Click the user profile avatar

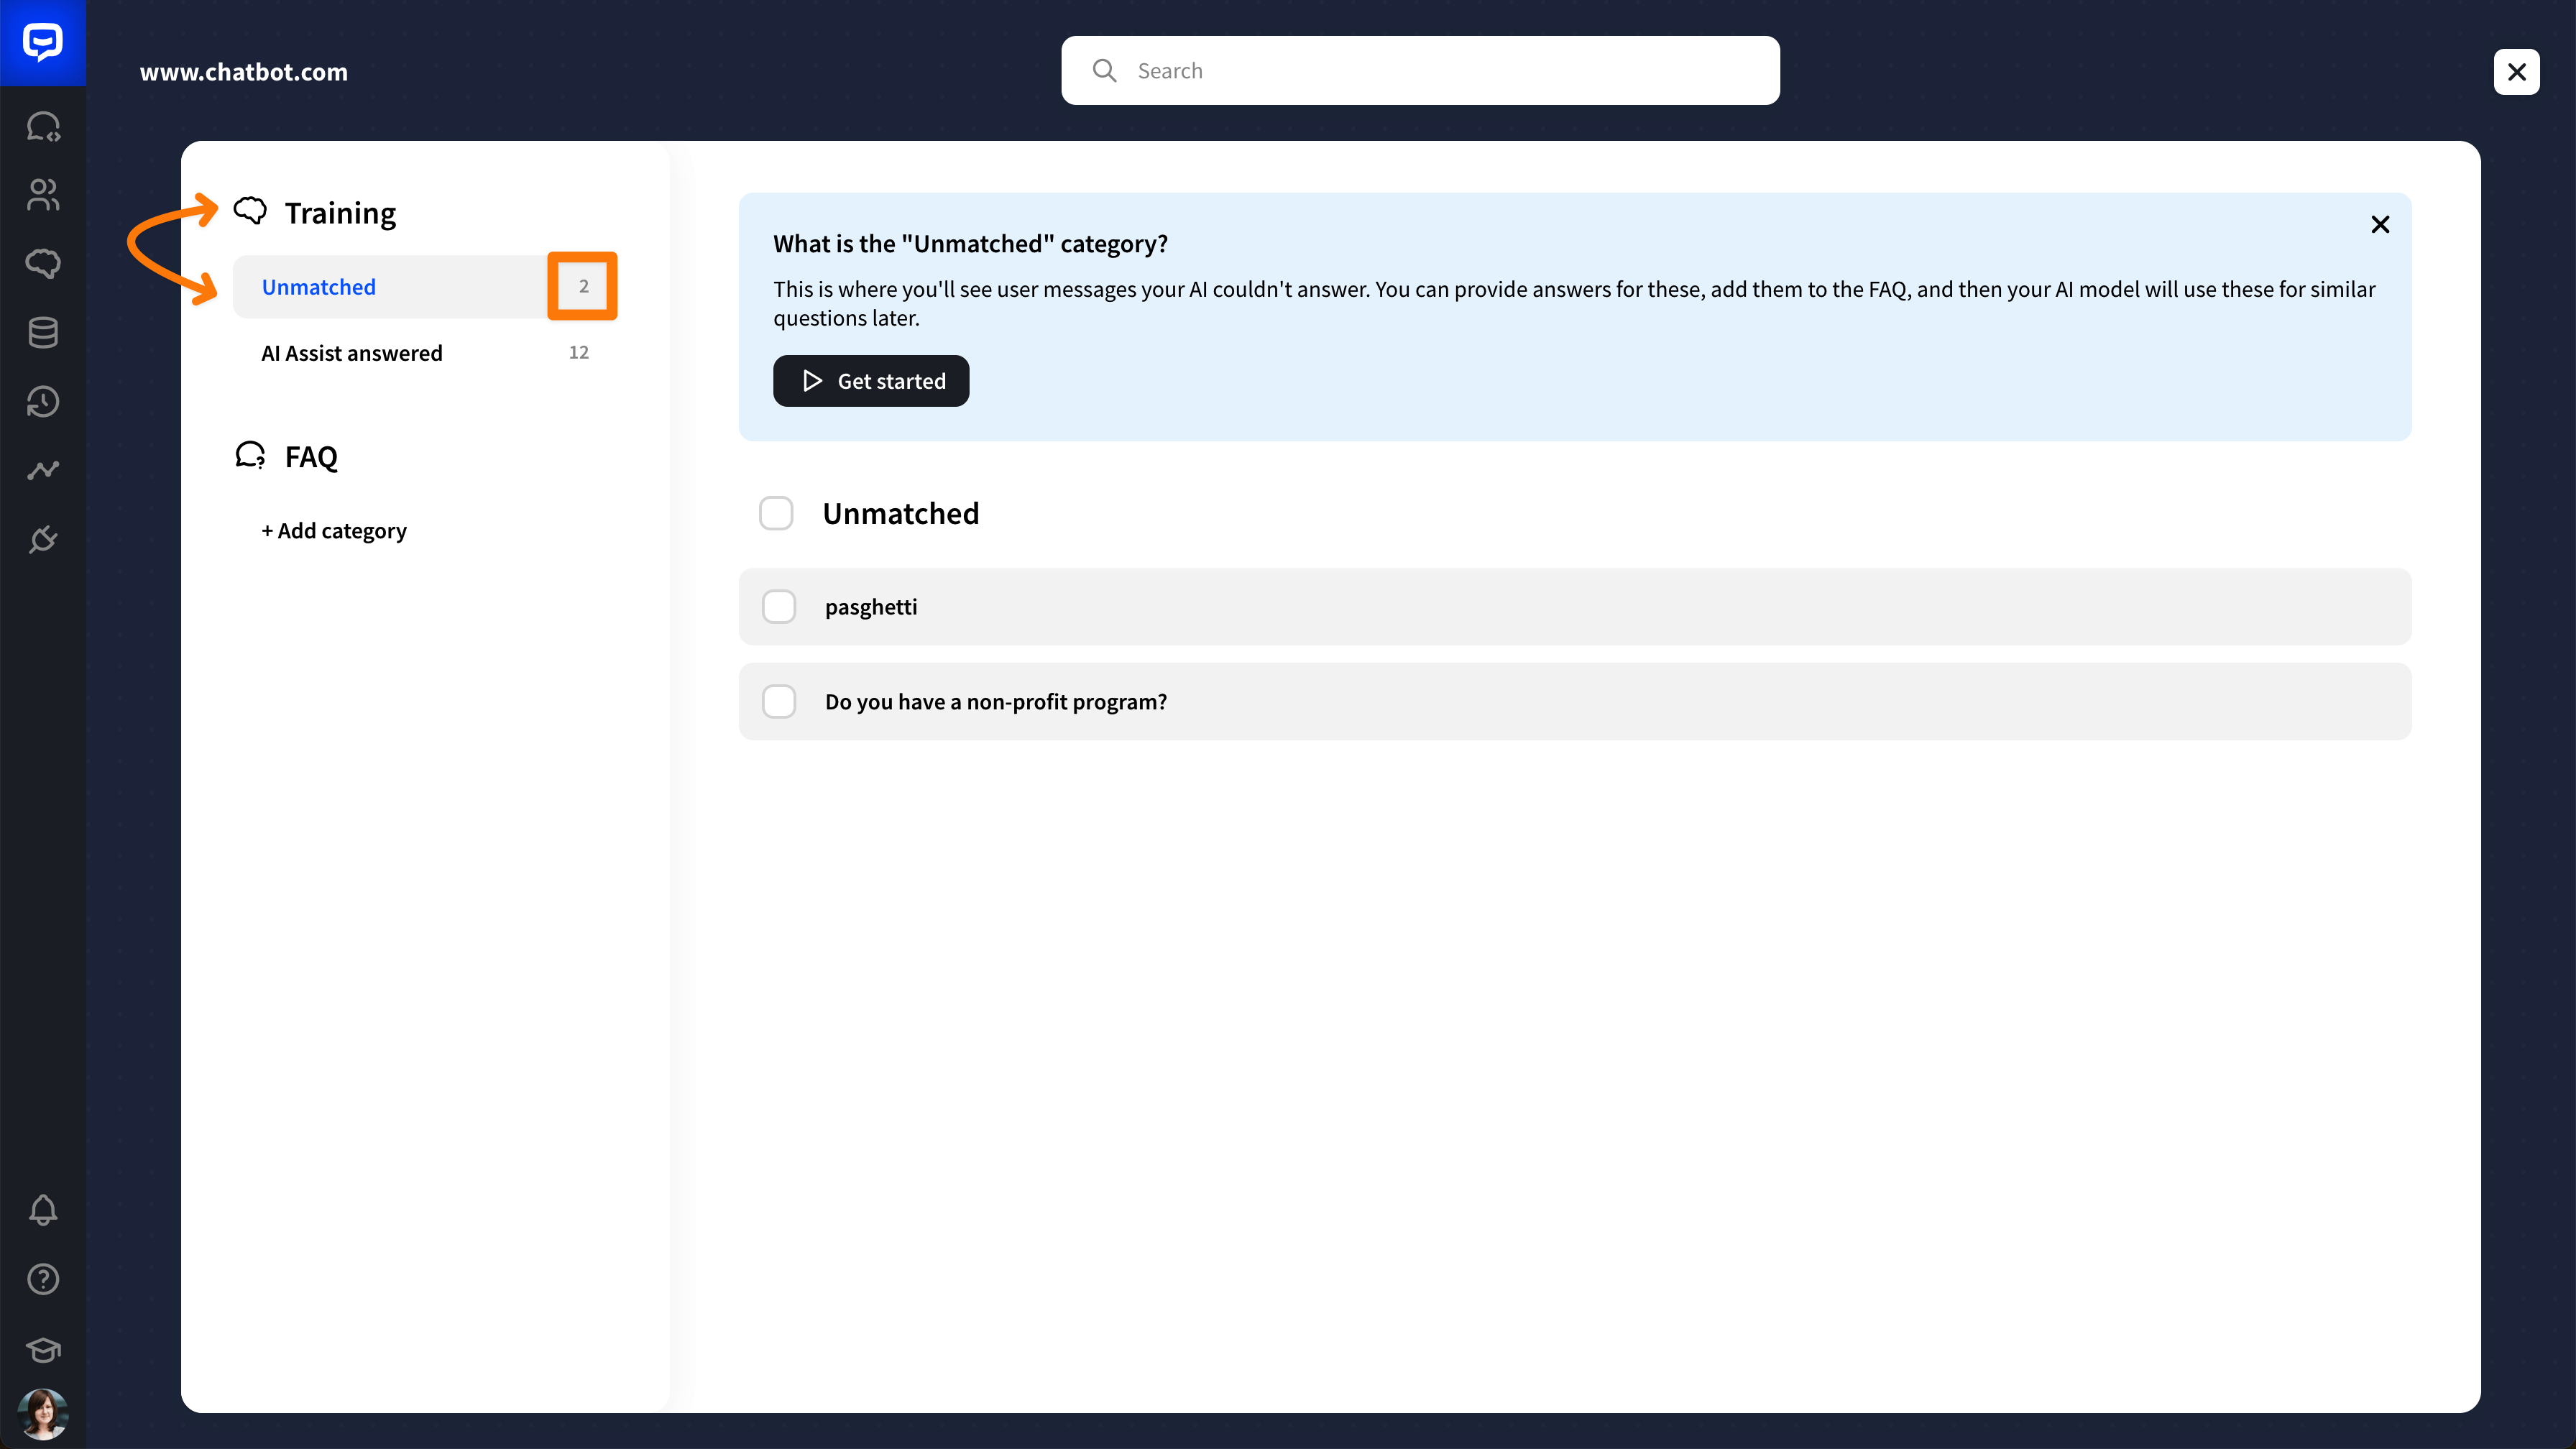coord(43,1414)
